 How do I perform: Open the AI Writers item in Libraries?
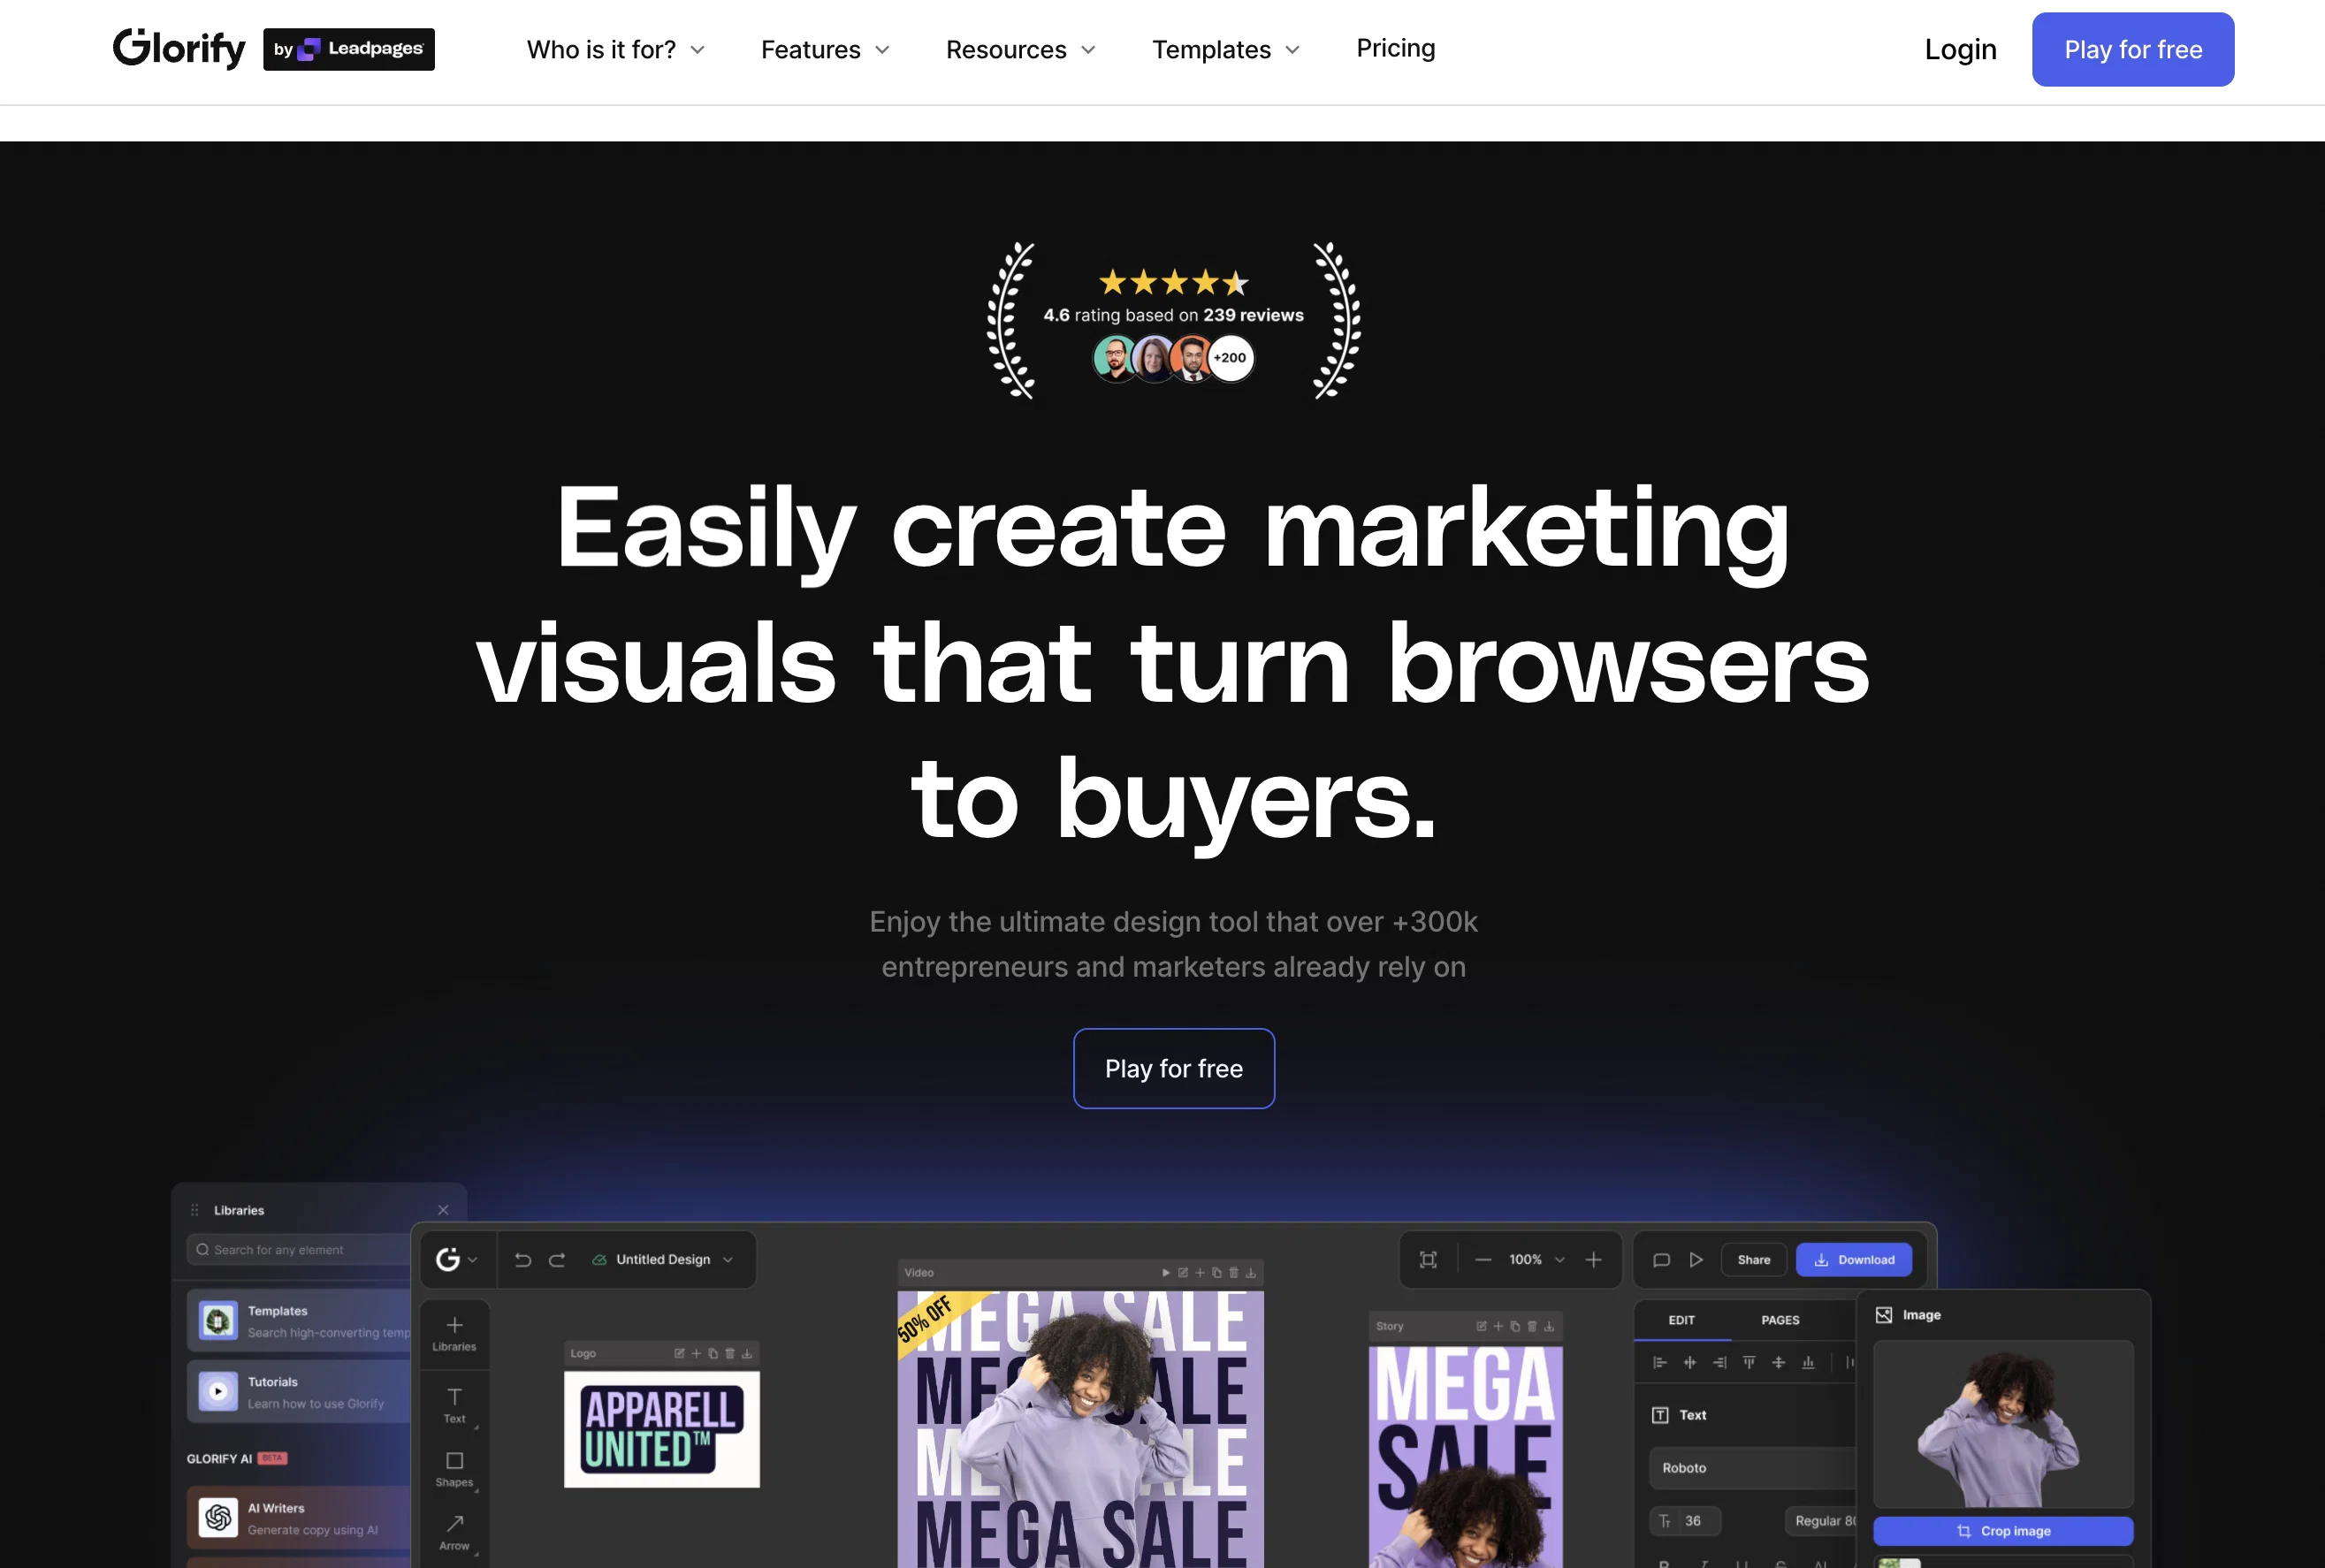pyautogui.click(x=298, y=1518)
